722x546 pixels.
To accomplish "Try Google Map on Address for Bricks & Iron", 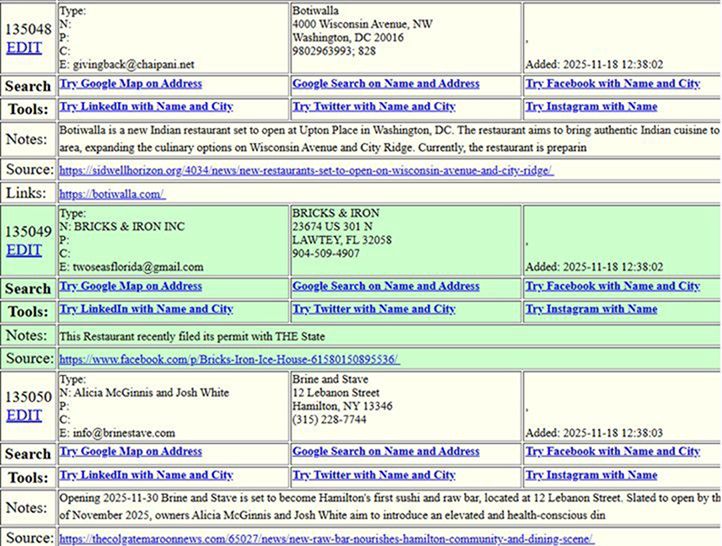I will tap(131, 286).
